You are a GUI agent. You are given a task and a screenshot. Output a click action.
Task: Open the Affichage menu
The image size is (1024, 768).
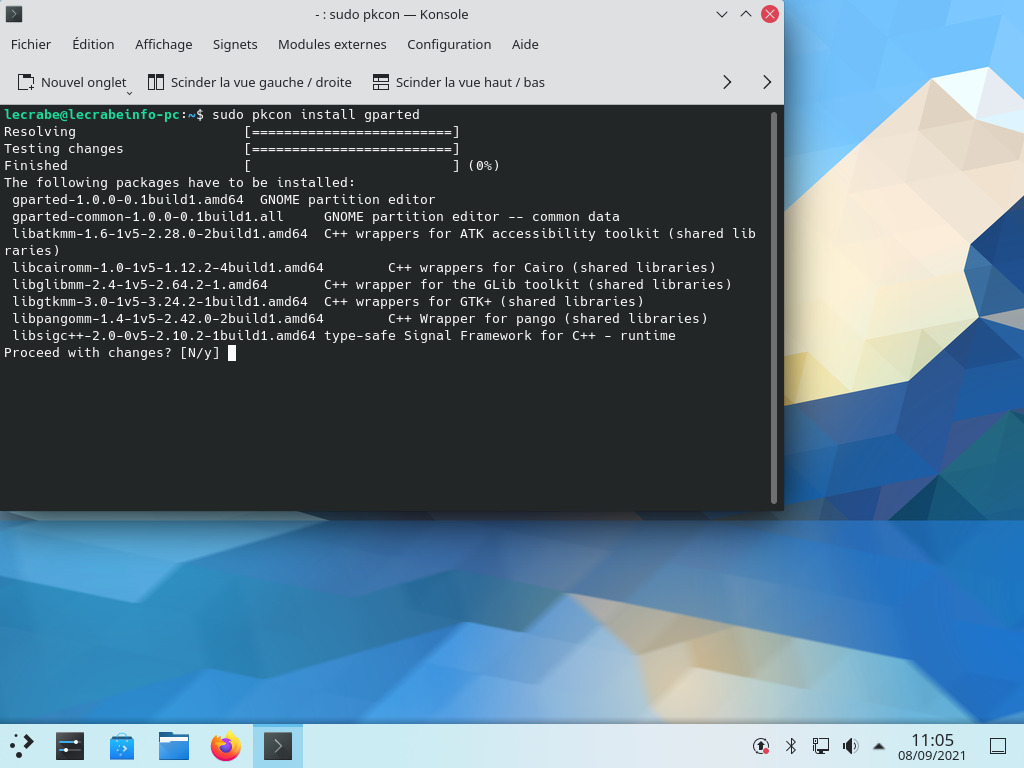(x=163, y=44)
